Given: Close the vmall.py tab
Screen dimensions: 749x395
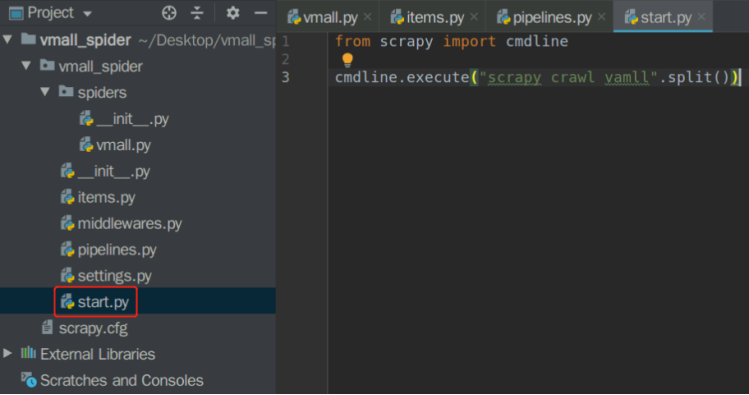Looking at the screenshot, I should [x=367, y=17].
